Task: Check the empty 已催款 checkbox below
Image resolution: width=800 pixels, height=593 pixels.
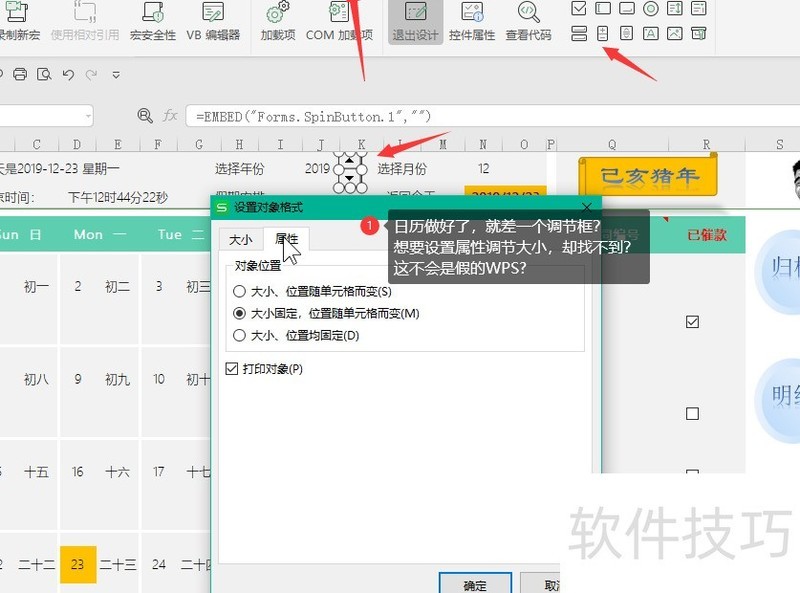Action: click(x=692, y=413)
